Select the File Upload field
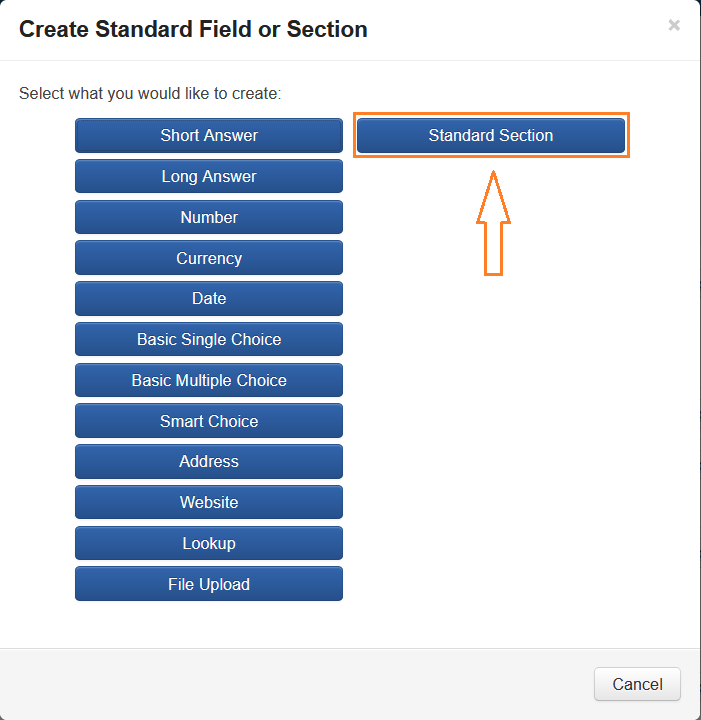Image resolution: width=701 pixels, height=720 pixels. 209,585
